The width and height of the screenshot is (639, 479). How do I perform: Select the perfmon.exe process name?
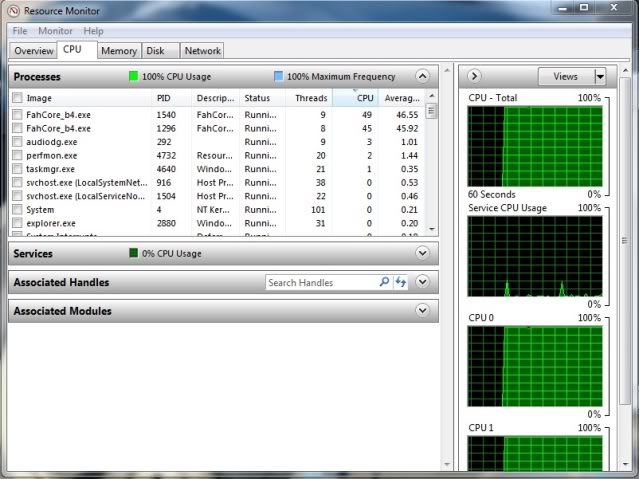pos(51,155)
